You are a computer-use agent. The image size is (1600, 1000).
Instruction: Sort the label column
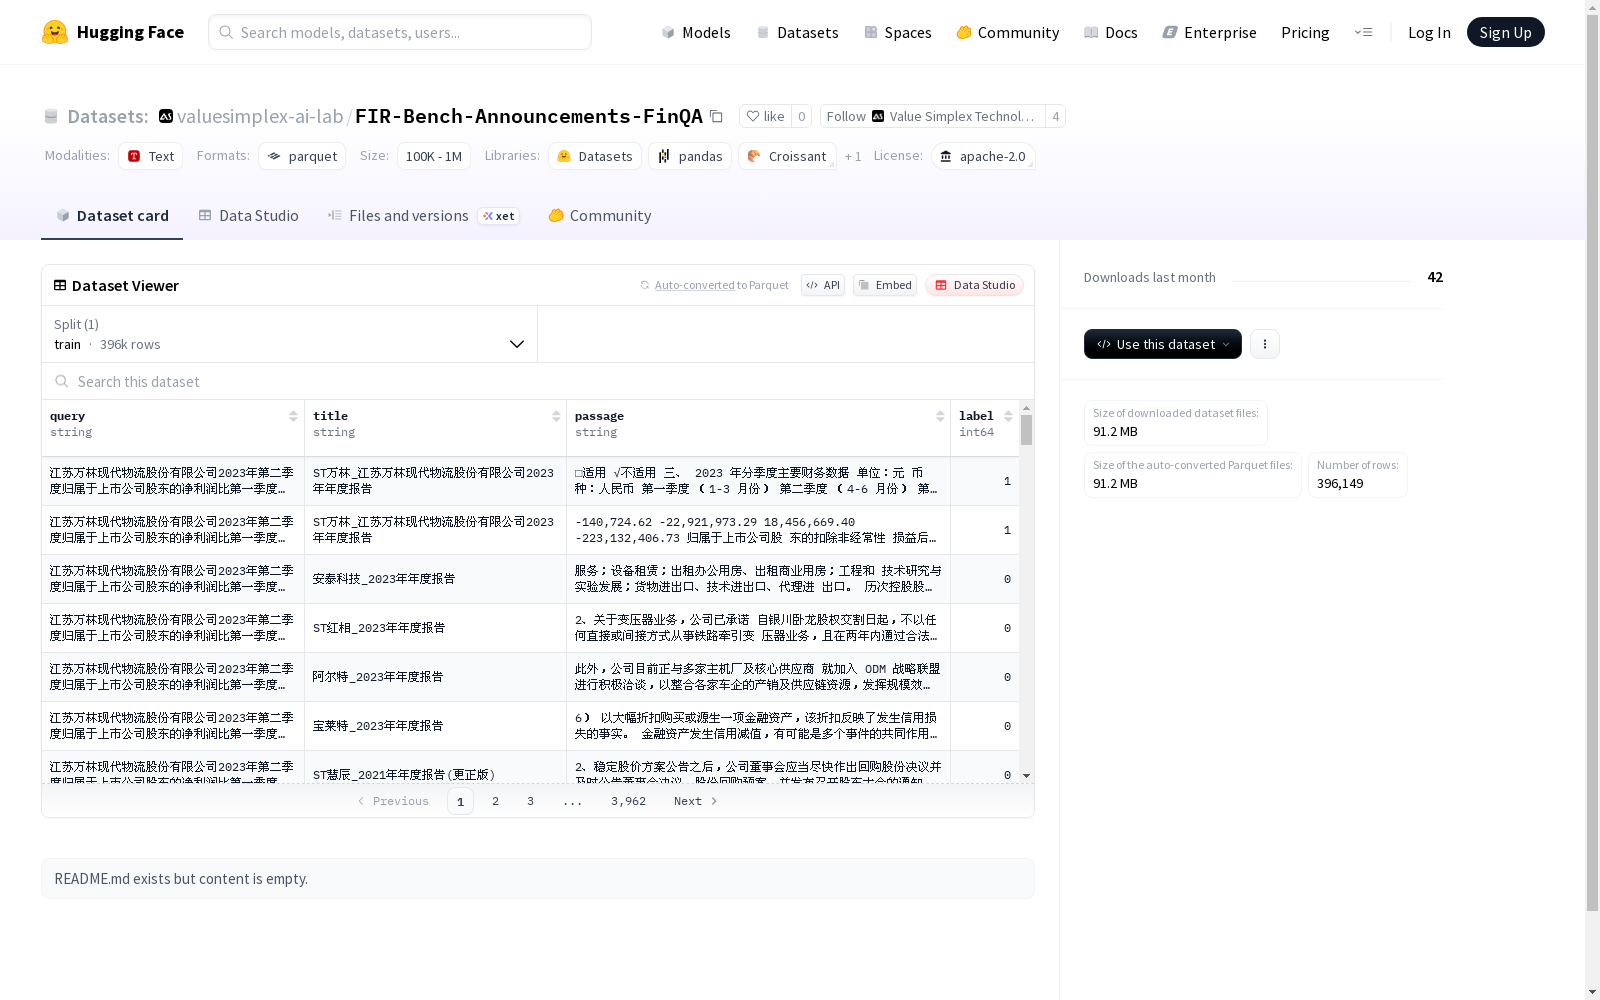[1008, 416]
